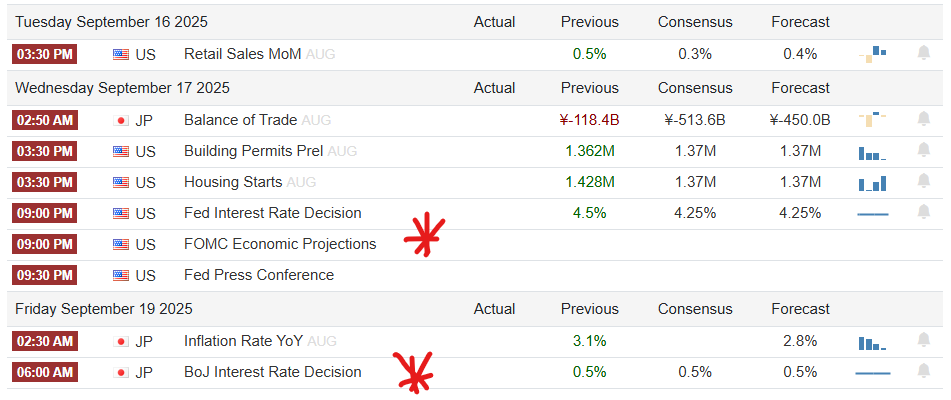The height and width of the screenshot is (400, 951).
Task: Open the Fed Press Conference event
Action: coord(259,275)
